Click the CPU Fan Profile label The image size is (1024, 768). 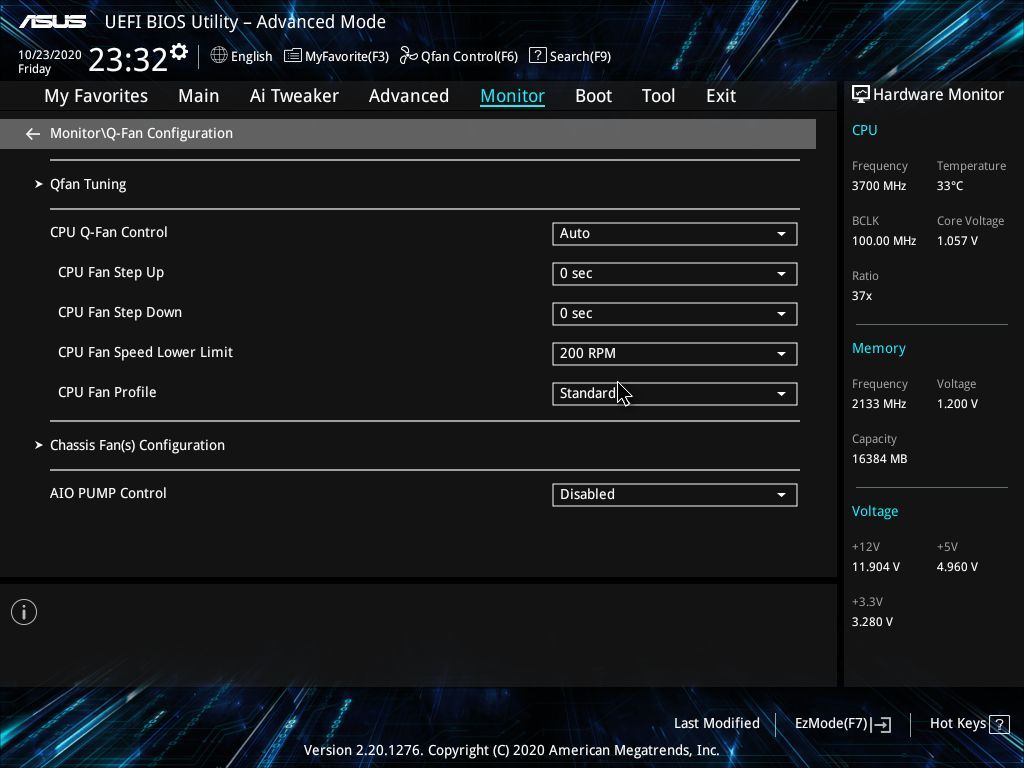click(x=107, y=392)
